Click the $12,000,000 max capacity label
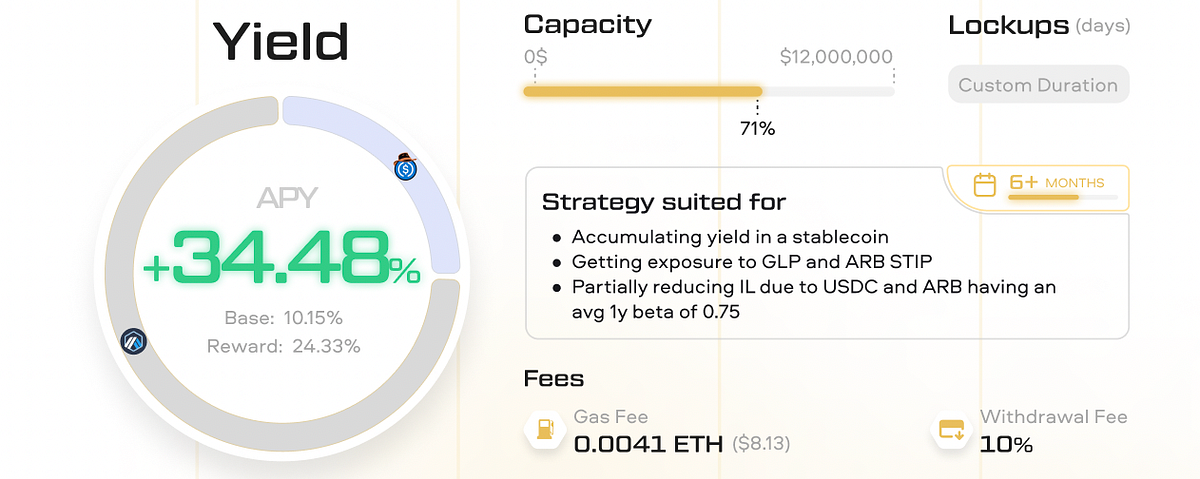Viewport: 1200px width, 479px height. point(836,57)
